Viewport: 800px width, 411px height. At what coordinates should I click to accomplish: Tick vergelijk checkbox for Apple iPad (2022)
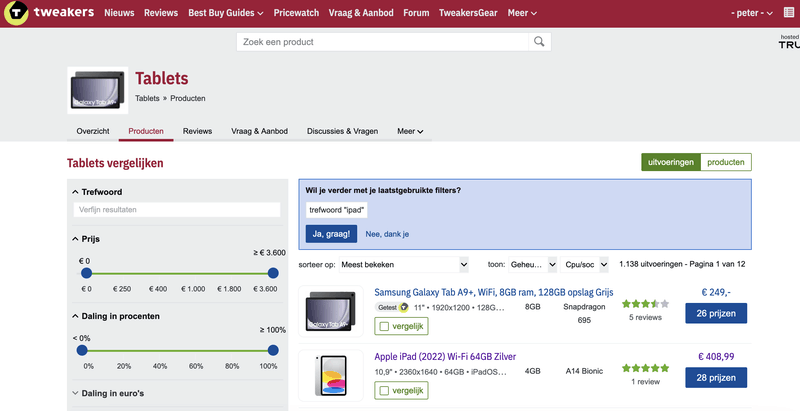coord(385,391)
